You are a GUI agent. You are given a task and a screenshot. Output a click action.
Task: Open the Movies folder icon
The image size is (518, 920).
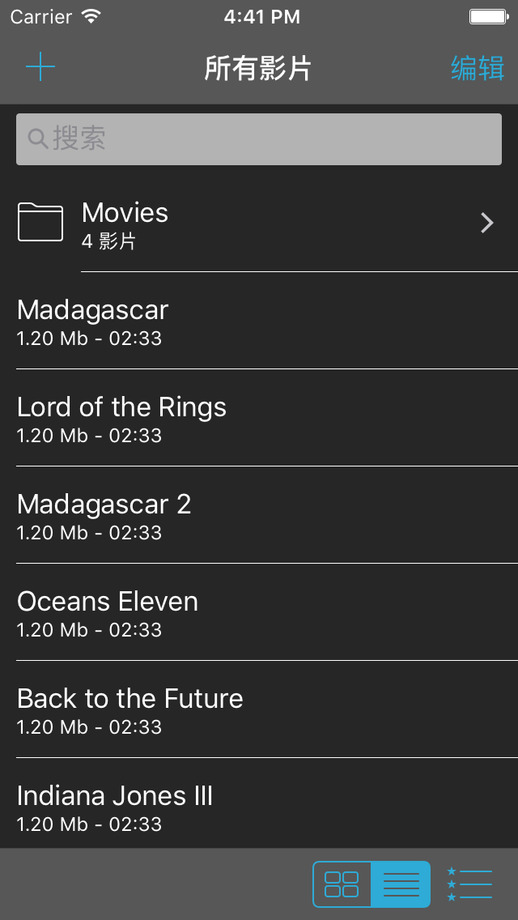coord(40,222)
